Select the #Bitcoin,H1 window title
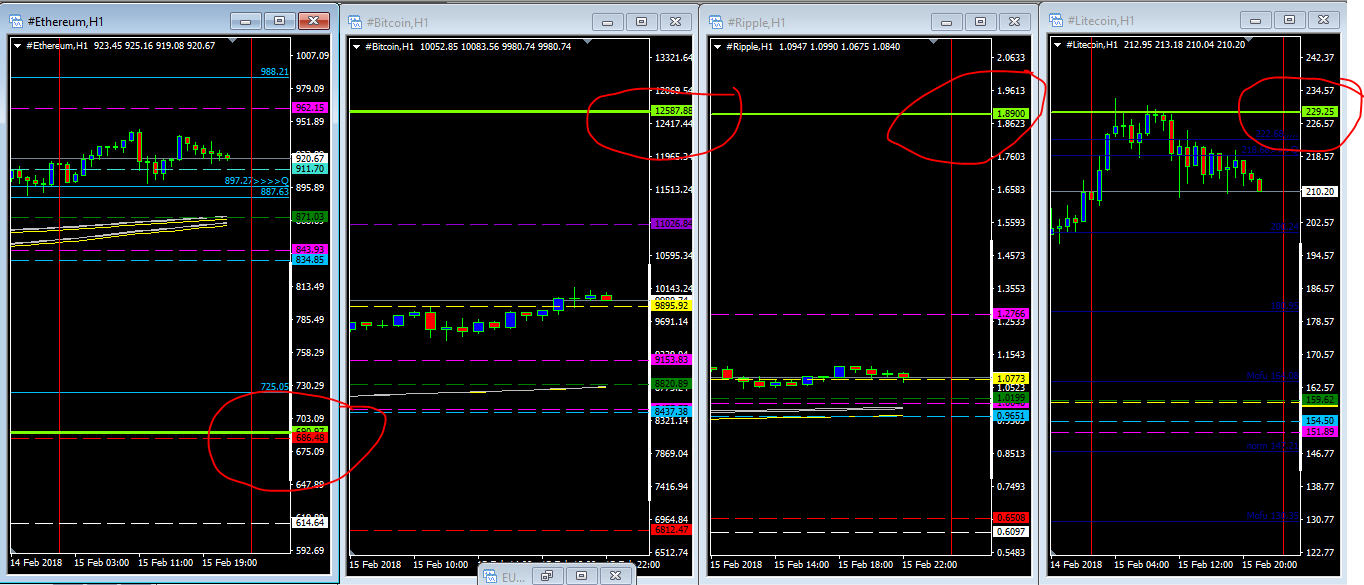Image resolution: width=1364 pixels, height=585 pixels. (398, 21)
